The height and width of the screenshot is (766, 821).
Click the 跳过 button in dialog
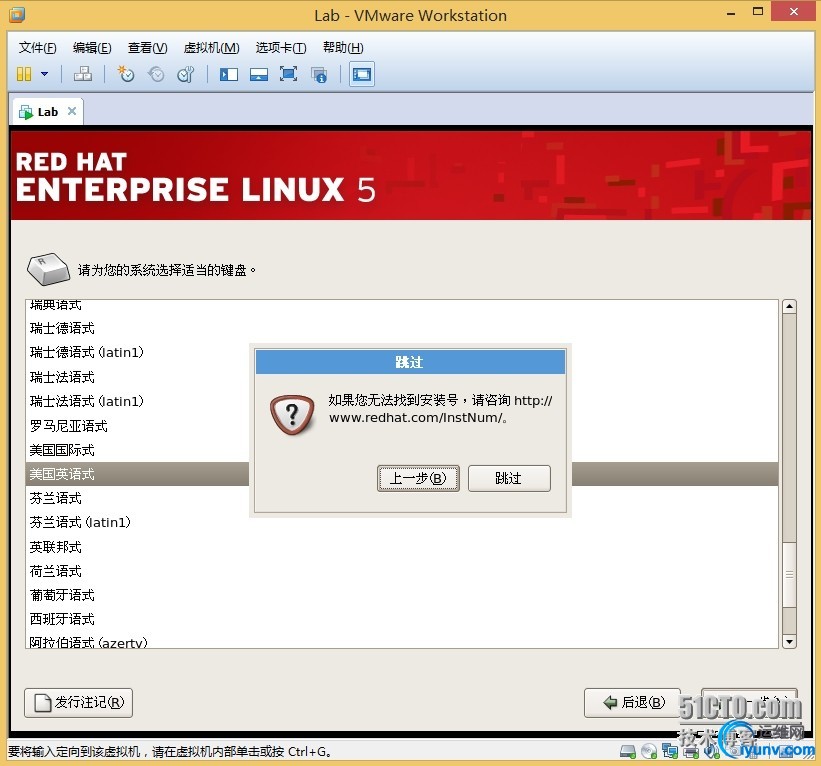(x=509, y=478)
